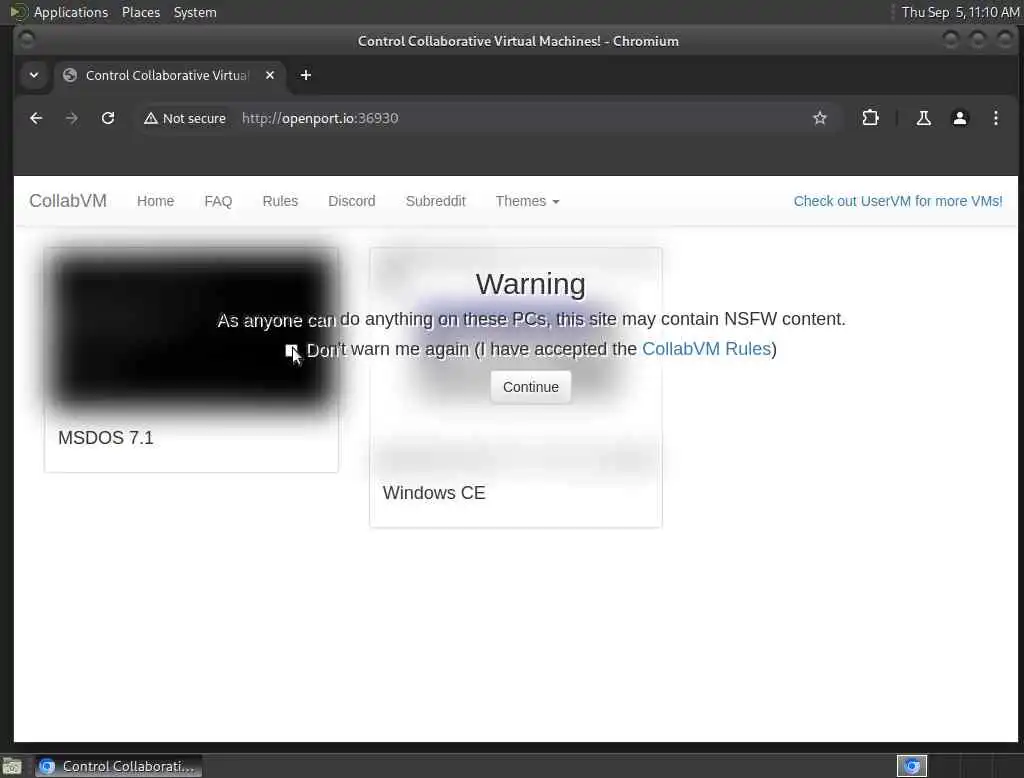The width and height of the screenshot is (1024, 778).
Task: Open the CollabVM Rules link in warning
Action: 706,349
